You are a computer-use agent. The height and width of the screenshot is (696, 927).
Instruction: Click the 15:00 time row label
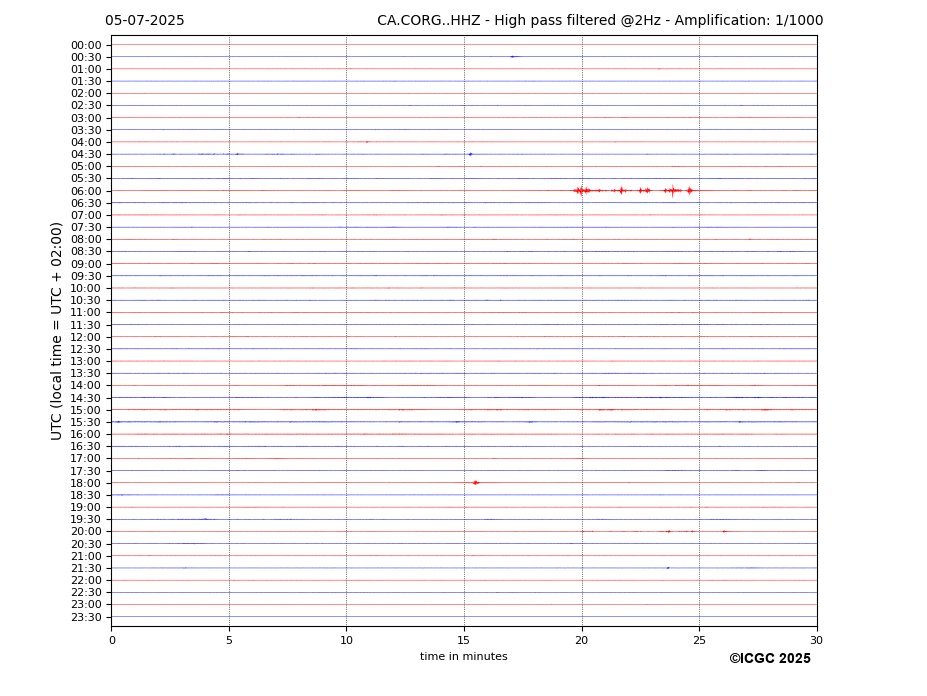[86, 410]
